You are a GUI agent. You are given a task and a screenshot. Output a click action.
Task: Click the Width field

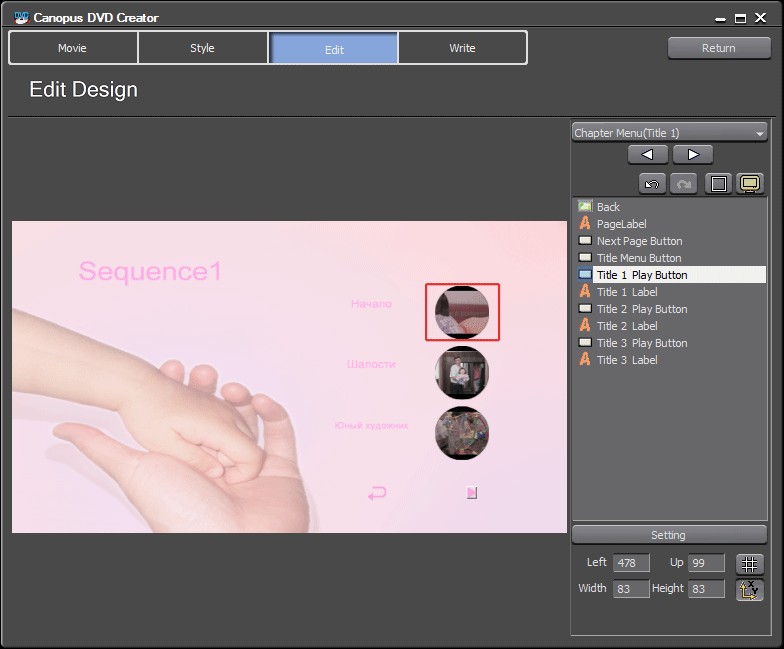(631, 588)
